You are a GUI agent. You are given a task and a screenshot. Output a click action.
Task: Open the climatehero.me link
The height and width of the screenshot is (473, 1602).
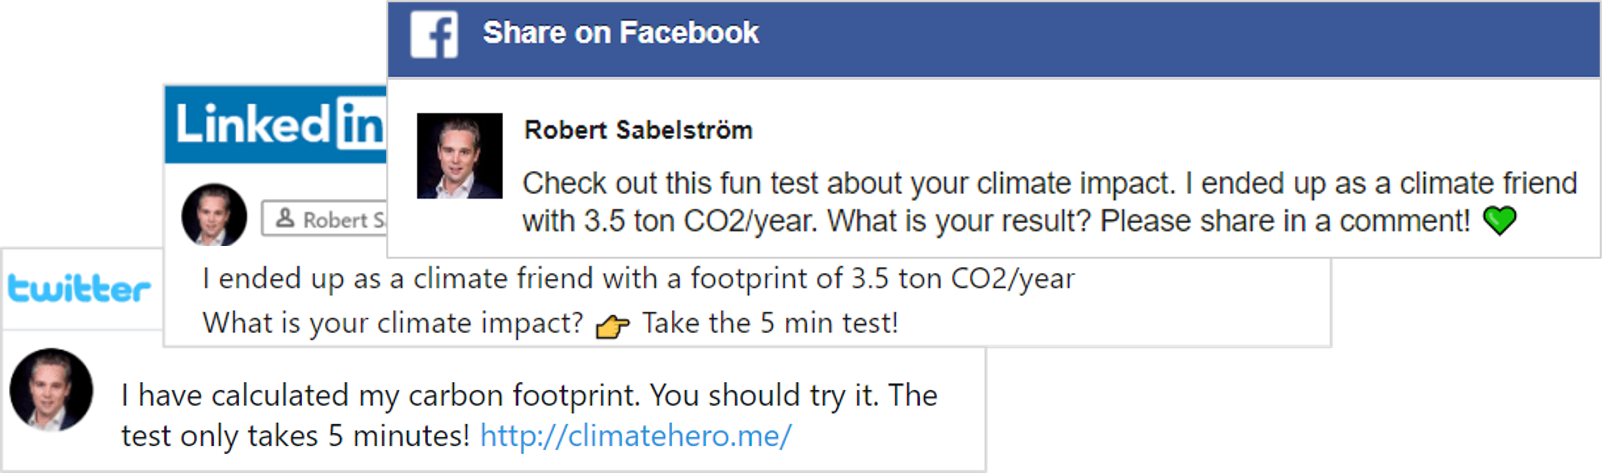(635, 436)
